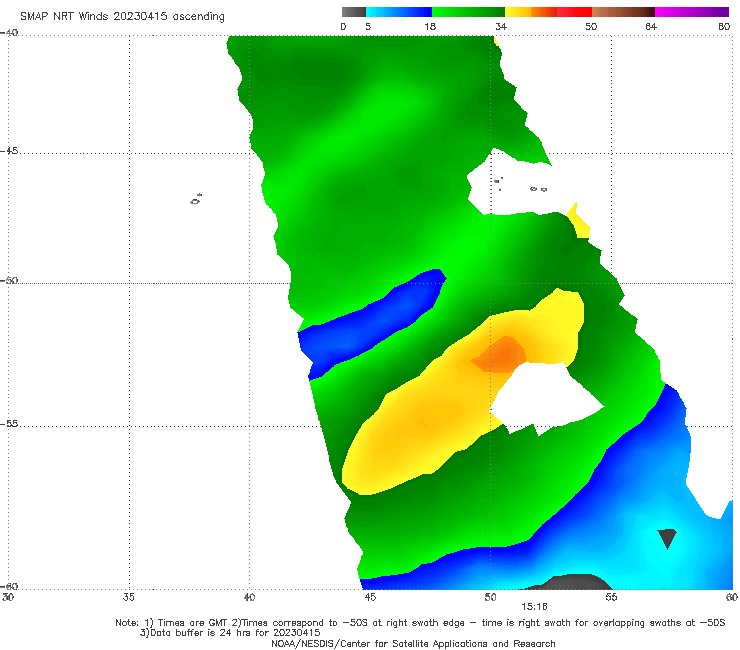The image size is (740, 650).
Task: Click the magenta-purple color bar segment
Action: click(x=692, y=12)
